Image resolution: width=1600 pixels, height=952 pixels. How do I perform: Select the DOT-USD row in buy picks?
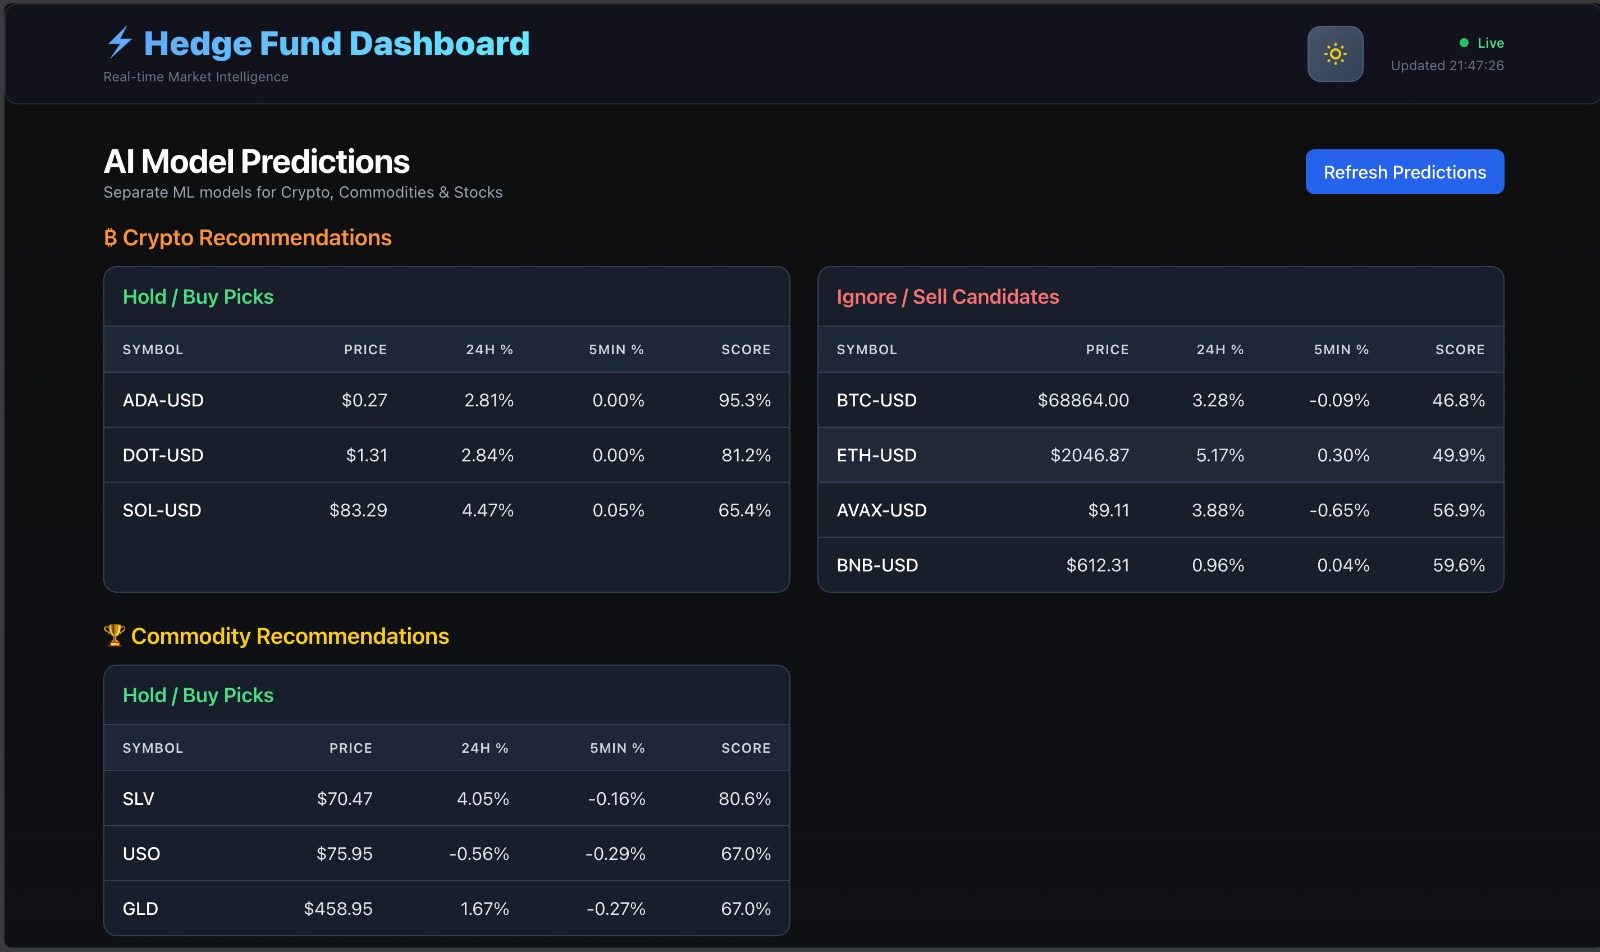(446, 455)
